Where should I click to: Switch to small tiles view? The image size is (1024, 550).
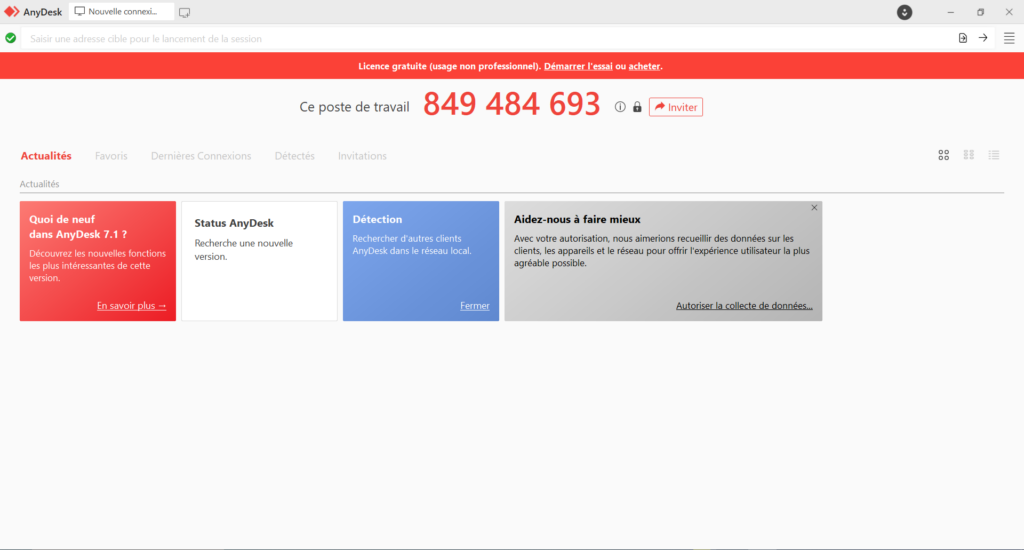click(968, 155)
